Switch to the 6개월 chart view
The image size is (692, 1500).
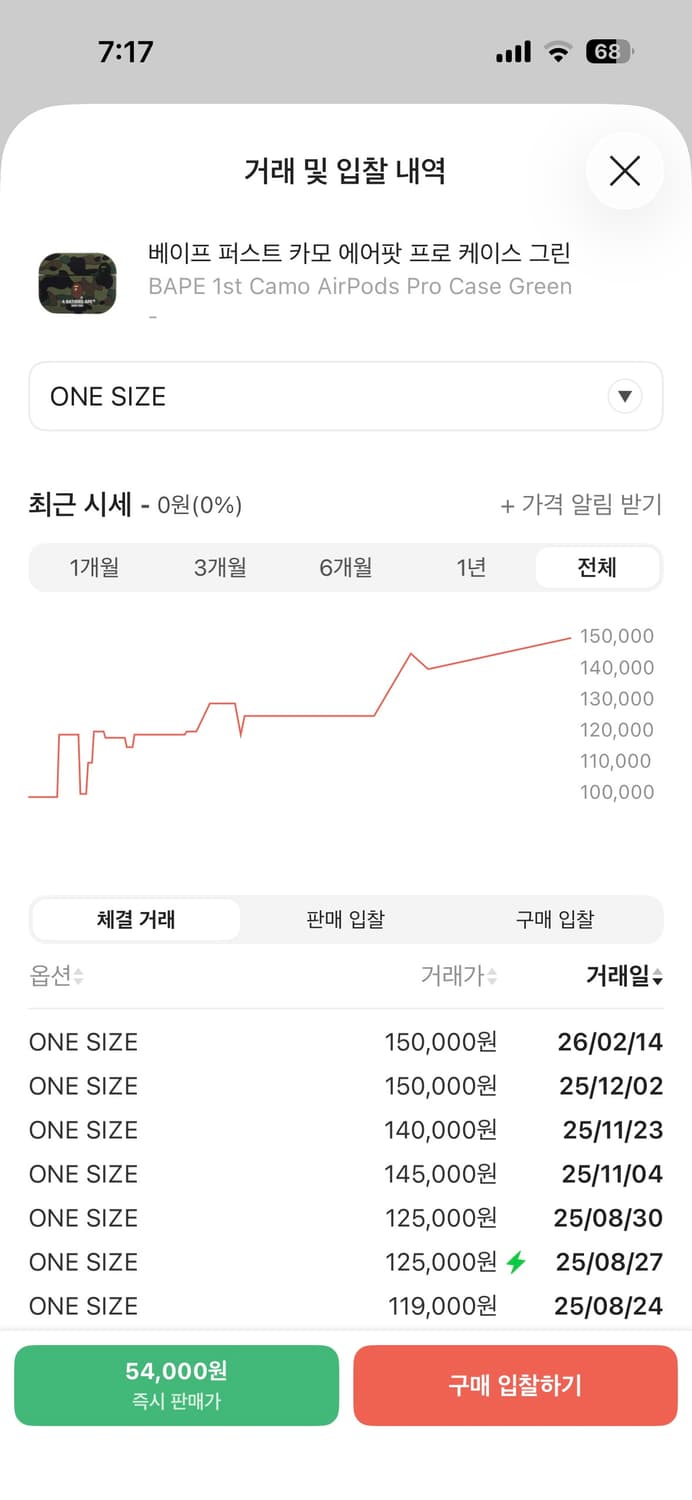tap(345, 567)
